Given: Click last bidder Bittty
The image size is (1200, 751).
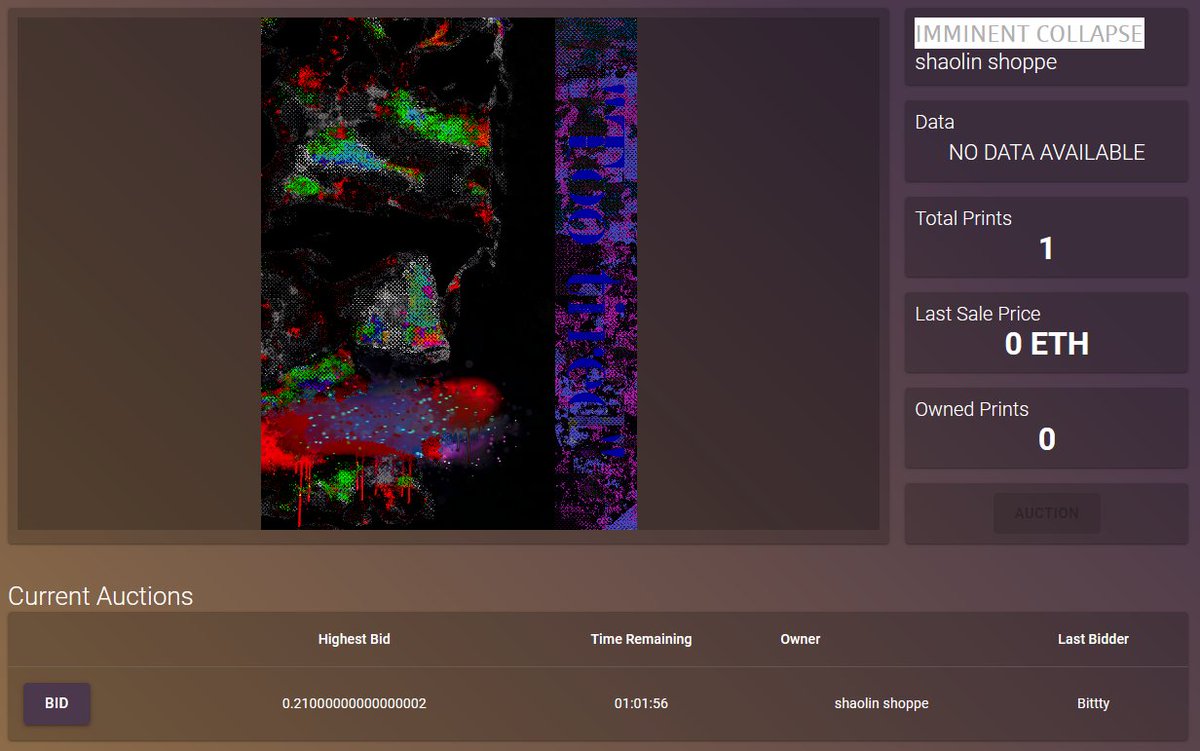Looking at the screenshot, I should pyautogui.click(x=1093, y=703).
